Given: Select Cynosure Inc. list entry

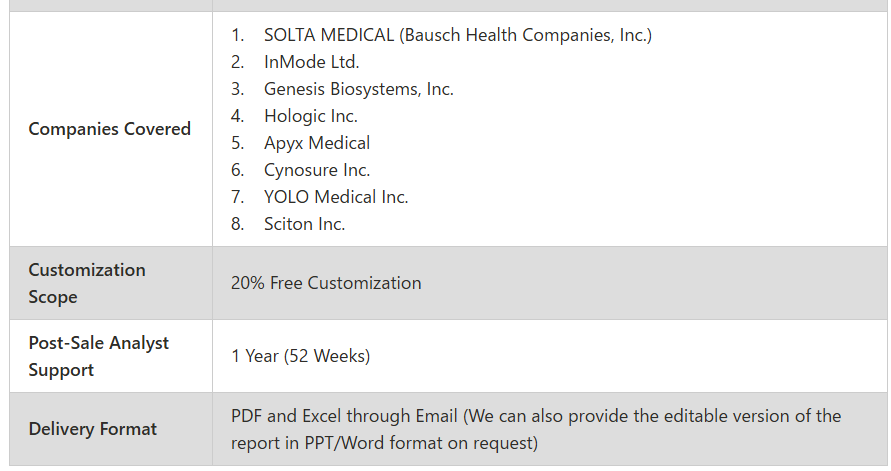Looking at the screenshot, I should [x=317, y=170].
